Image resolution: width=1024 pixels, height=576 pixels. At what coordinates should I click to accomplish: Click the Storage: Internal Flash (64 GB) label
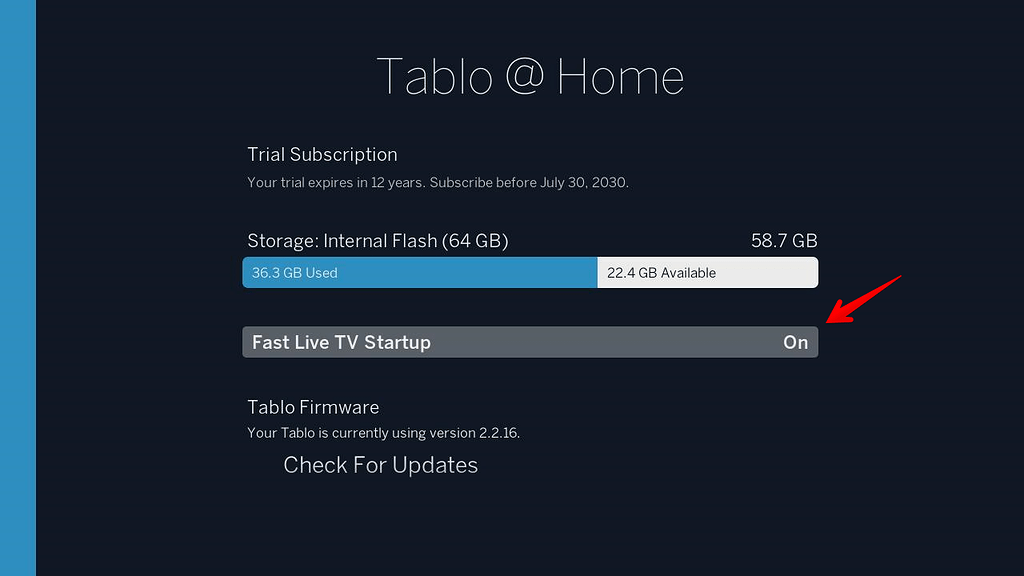tap(378, 241)
